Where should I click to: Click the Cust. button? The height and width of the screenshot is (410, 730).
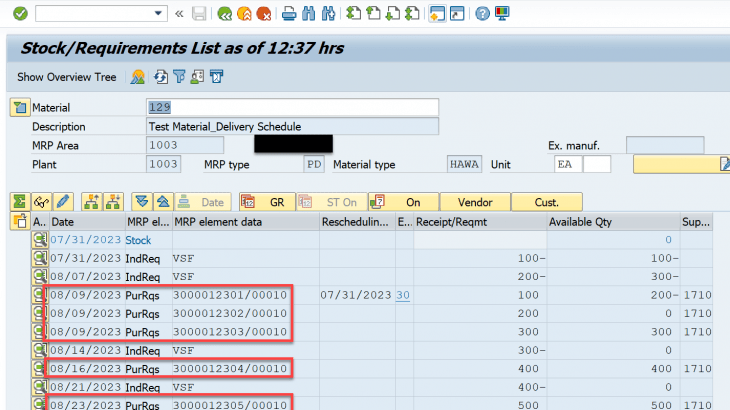(546, 201)
